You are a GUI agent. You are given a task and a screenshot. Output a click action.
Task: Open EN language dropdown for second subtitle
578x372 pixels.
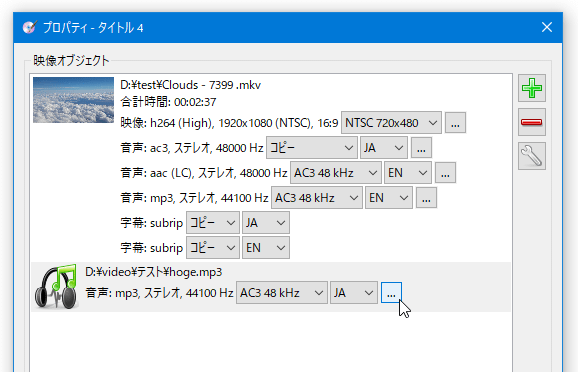(265, 248)
